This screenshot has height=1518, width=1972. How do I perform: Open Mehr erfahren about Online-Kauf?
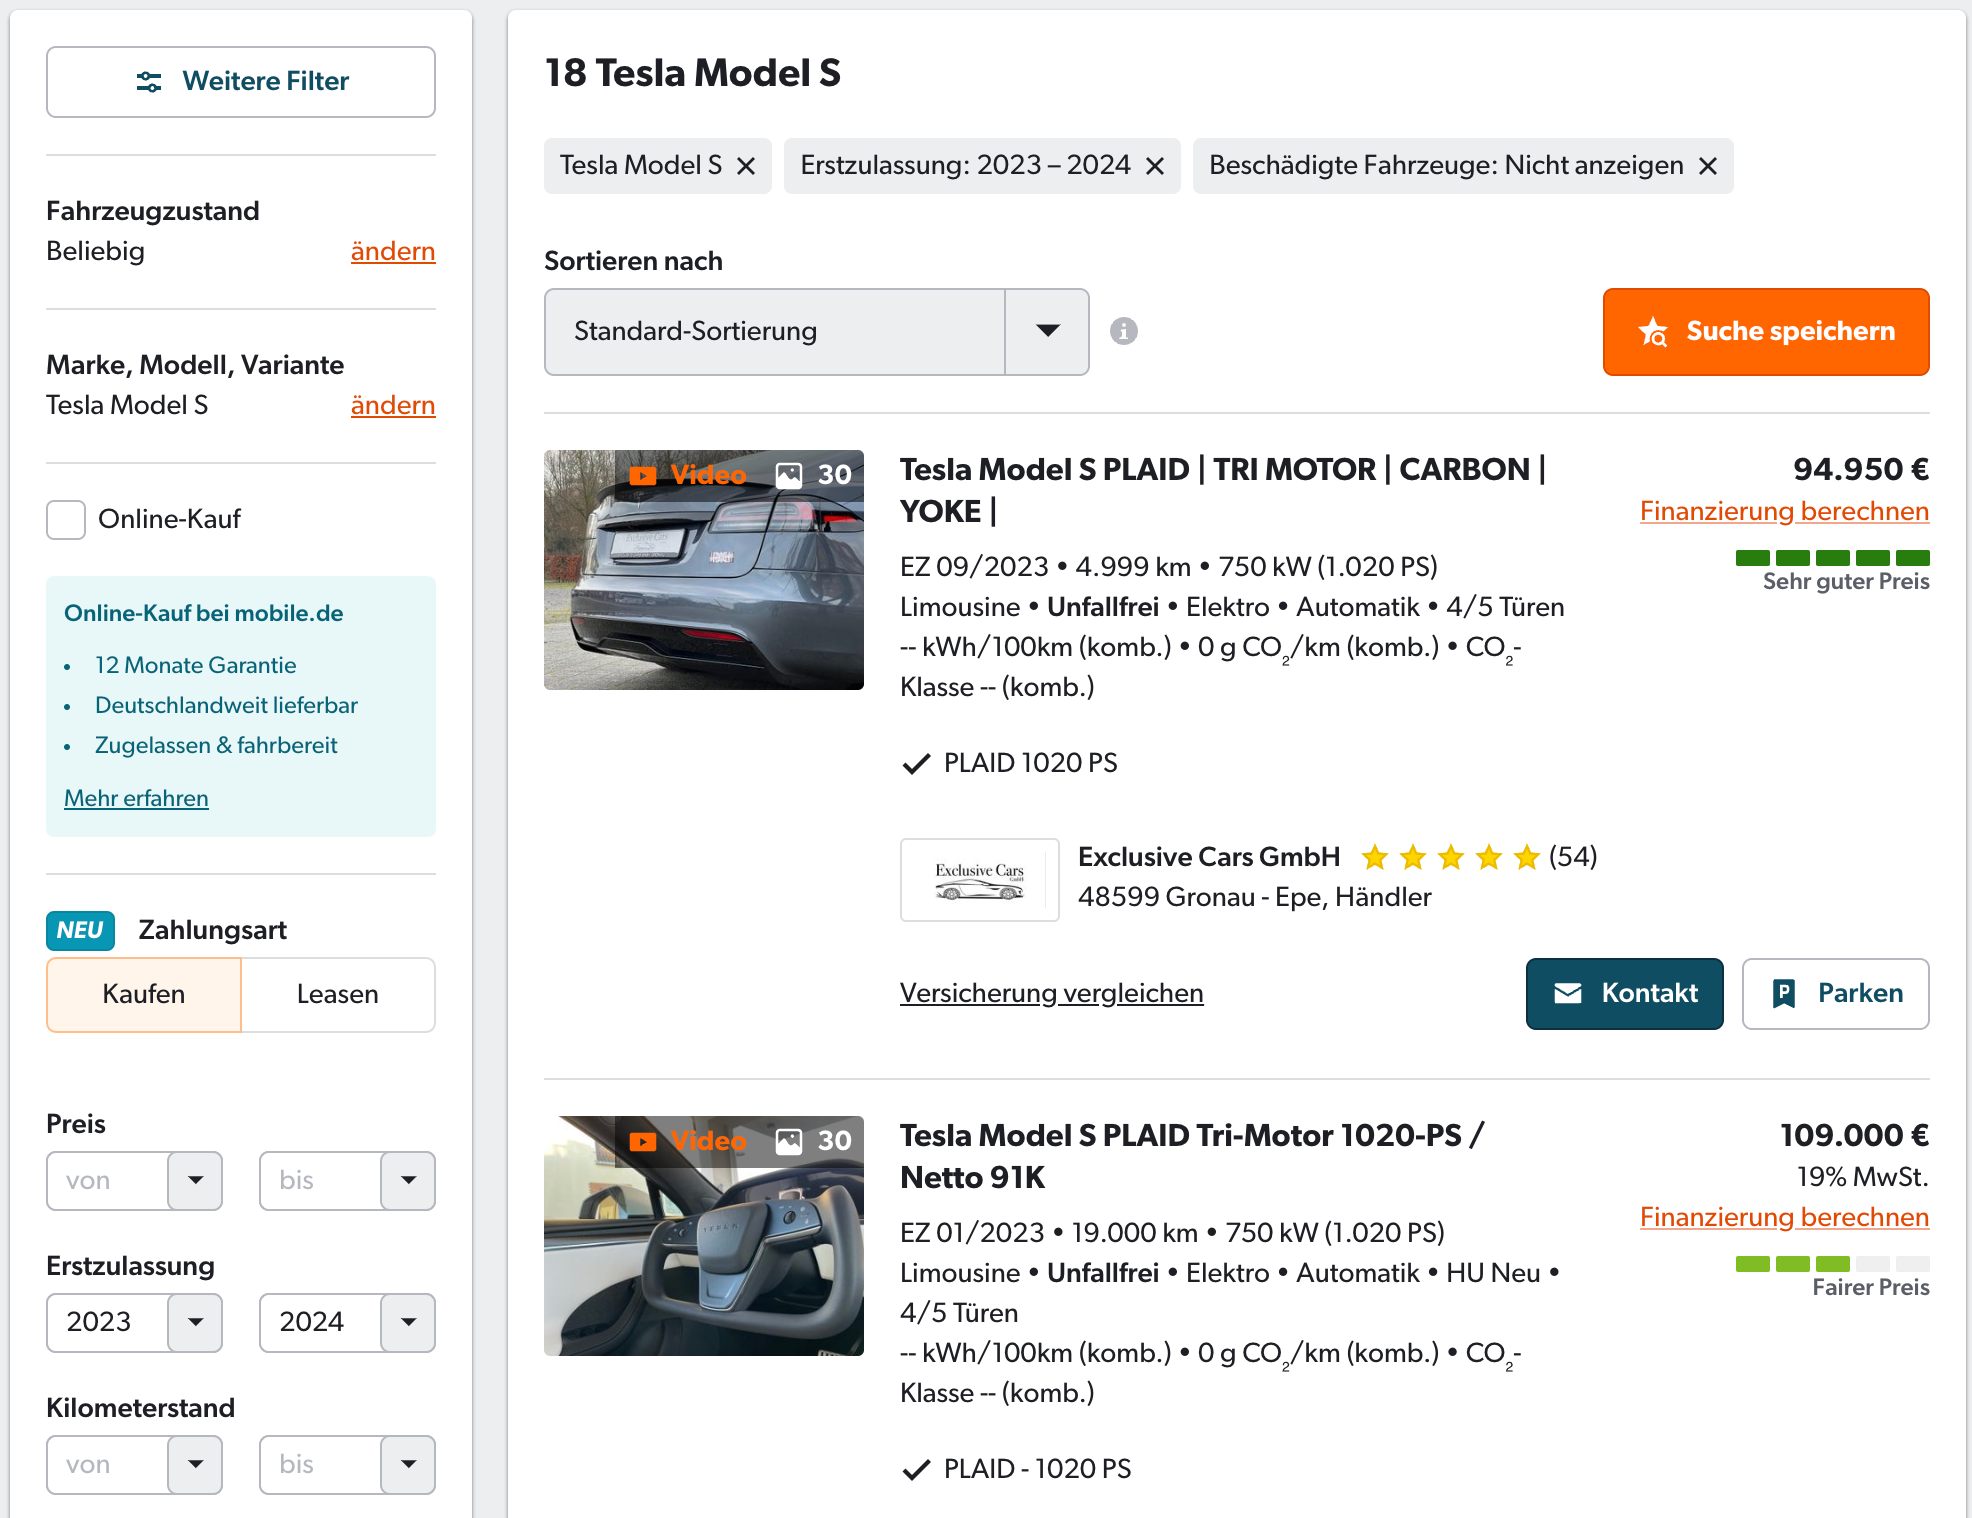click(136, 798)
